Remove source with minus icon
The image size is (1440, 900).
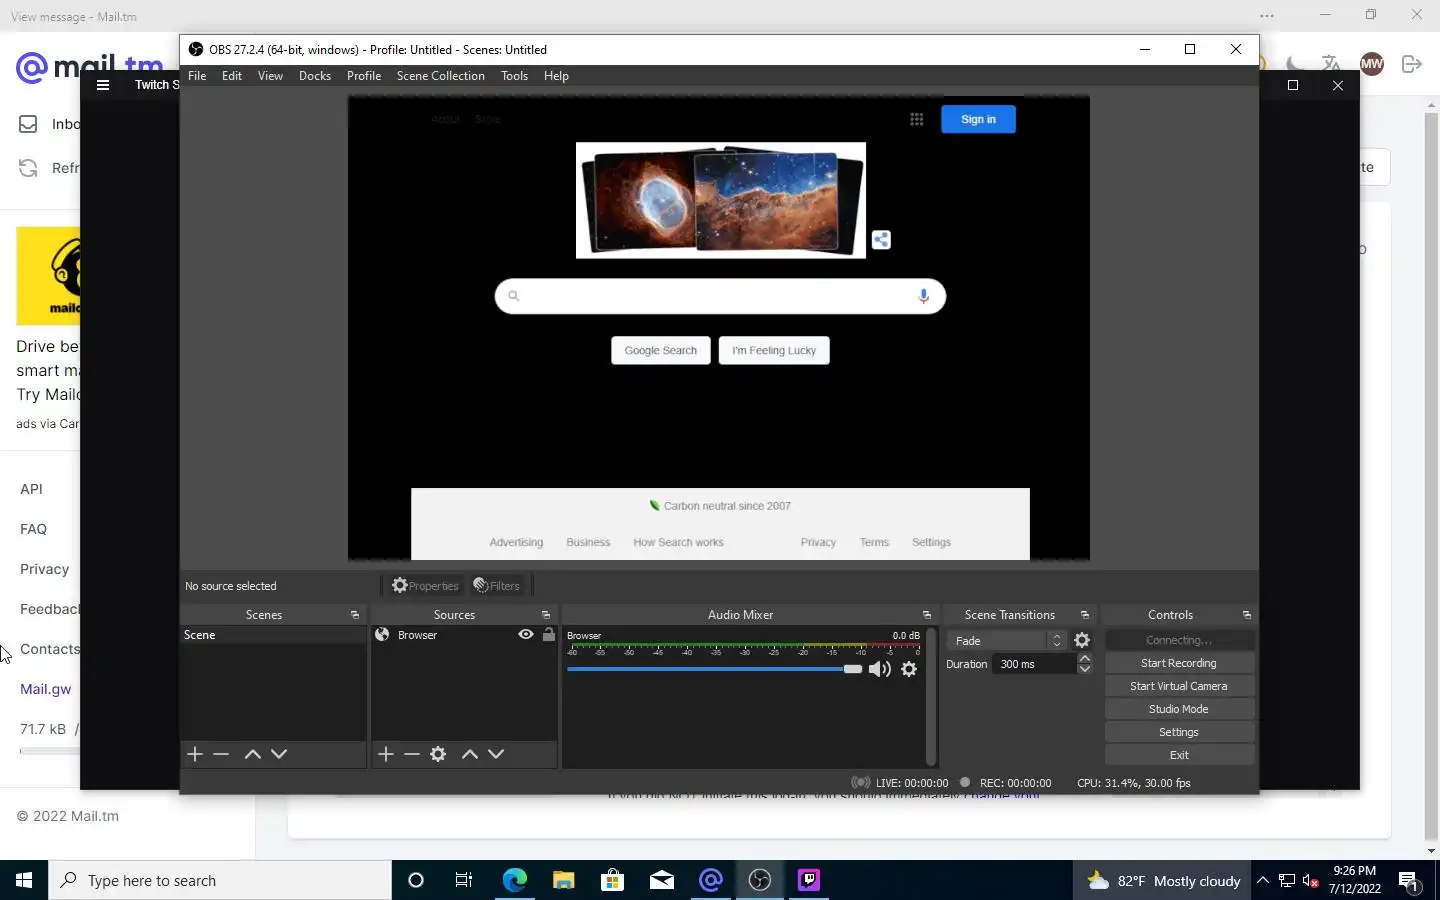(x=412, y=754)
